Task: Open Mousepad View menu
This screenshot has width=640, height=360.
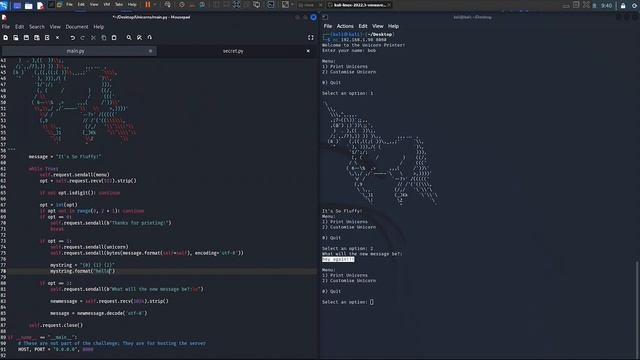Action: [x=55, y=27]
